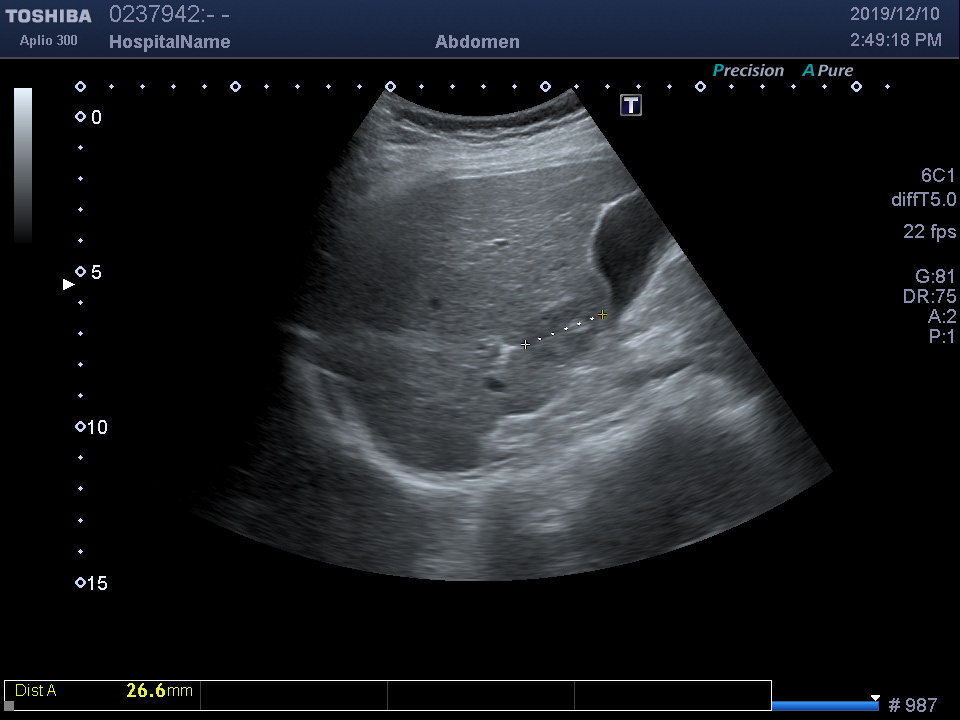Image resolution: width=960 pixels, height=720 pixels.
Task: Click the HospitalName header field
Action: (169, 42)
